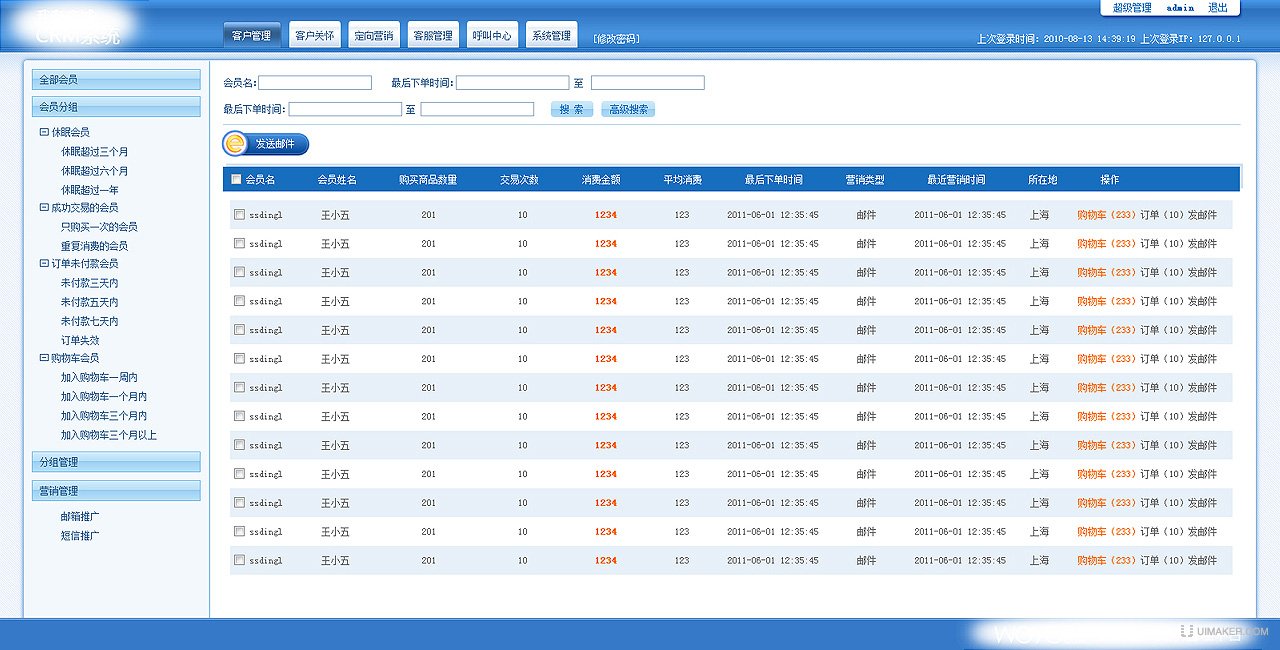Collapse the 休眠会员 tree group
This screenshot has height=650, width=1280.
(x=44, y=132)
